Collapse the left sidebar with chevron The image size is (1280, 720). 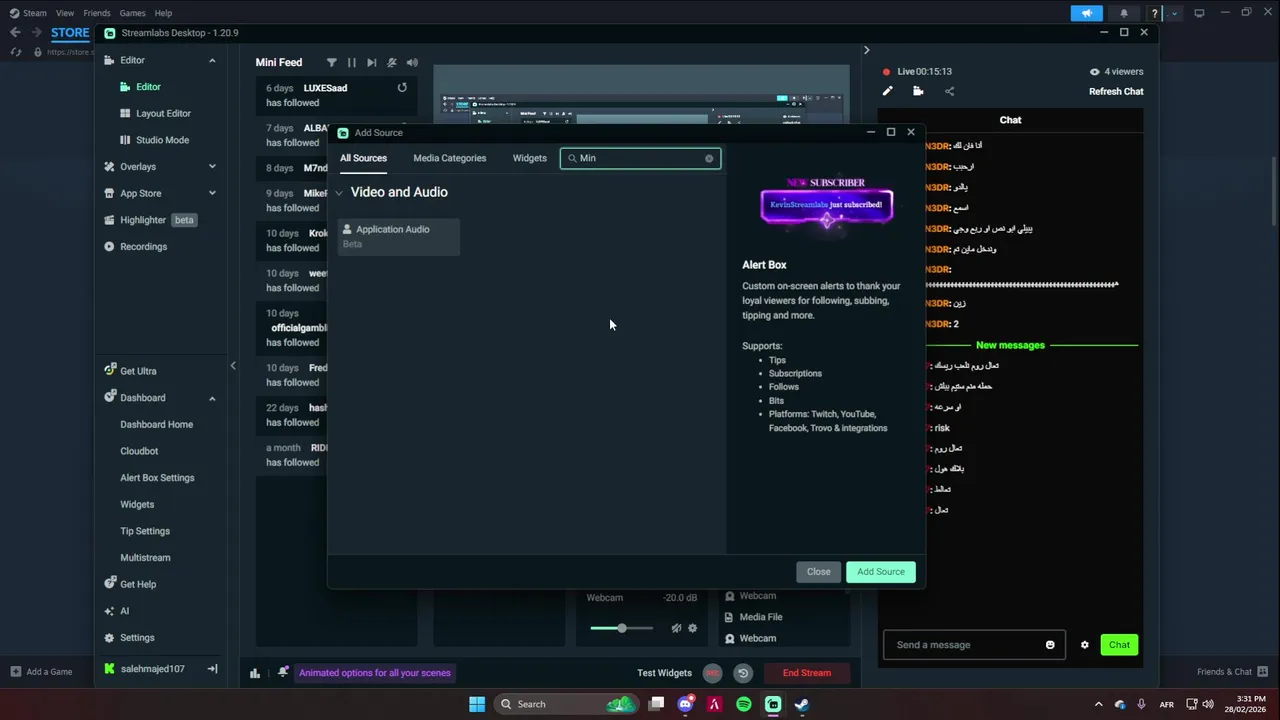233,366
